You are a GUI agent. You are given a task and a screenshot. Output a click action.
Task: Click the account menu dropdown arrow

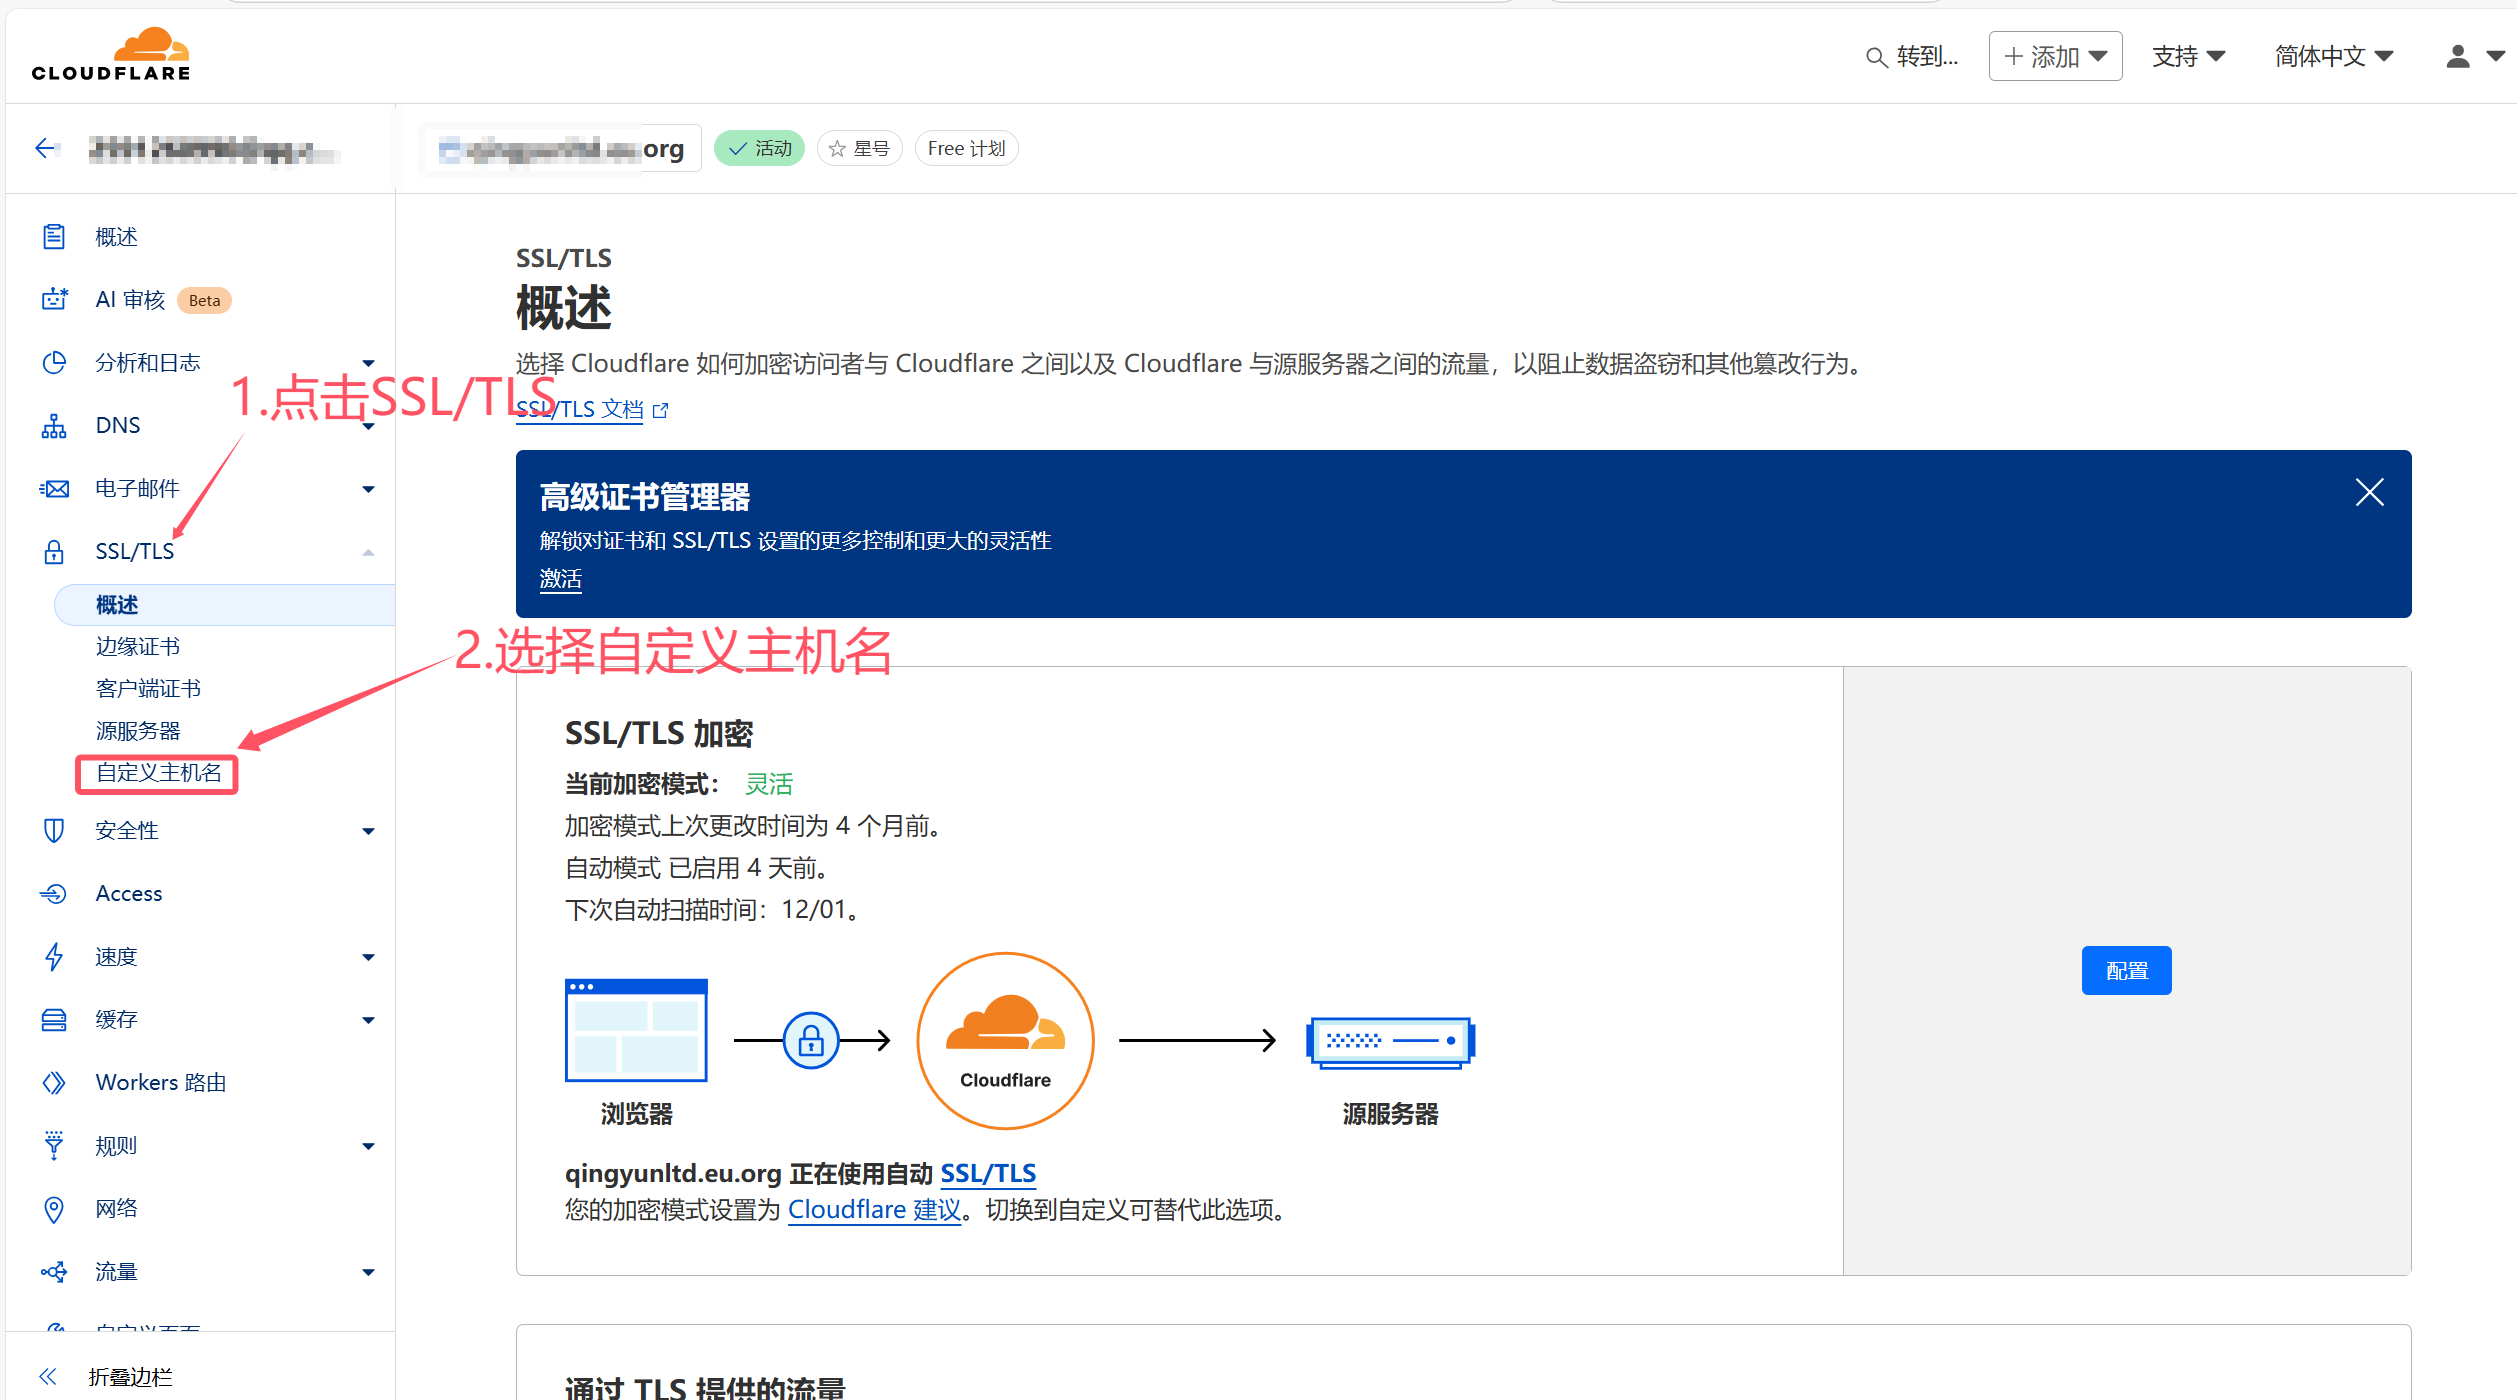2496,56
